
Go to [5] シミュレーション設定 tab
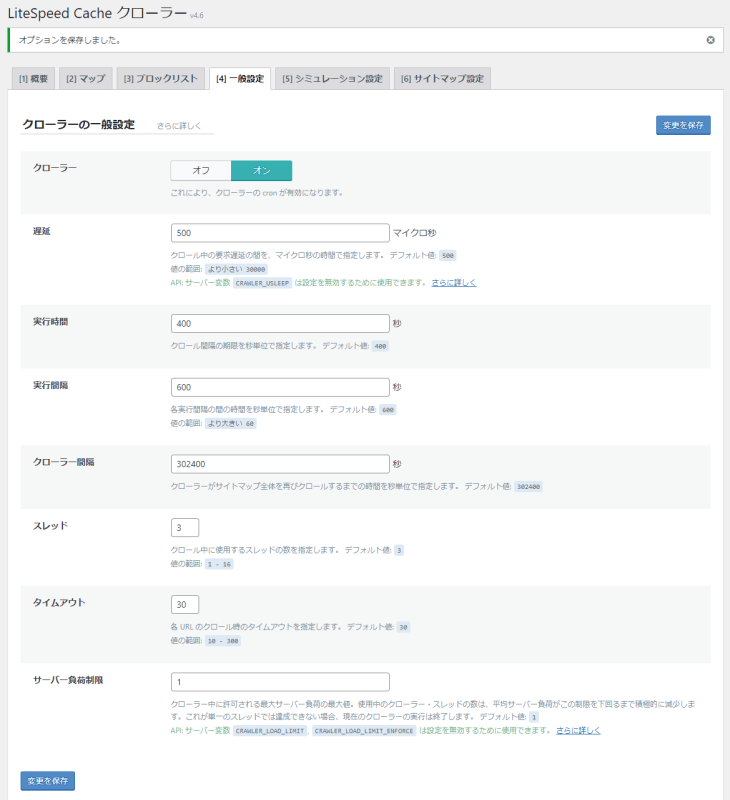coord(332,78)
